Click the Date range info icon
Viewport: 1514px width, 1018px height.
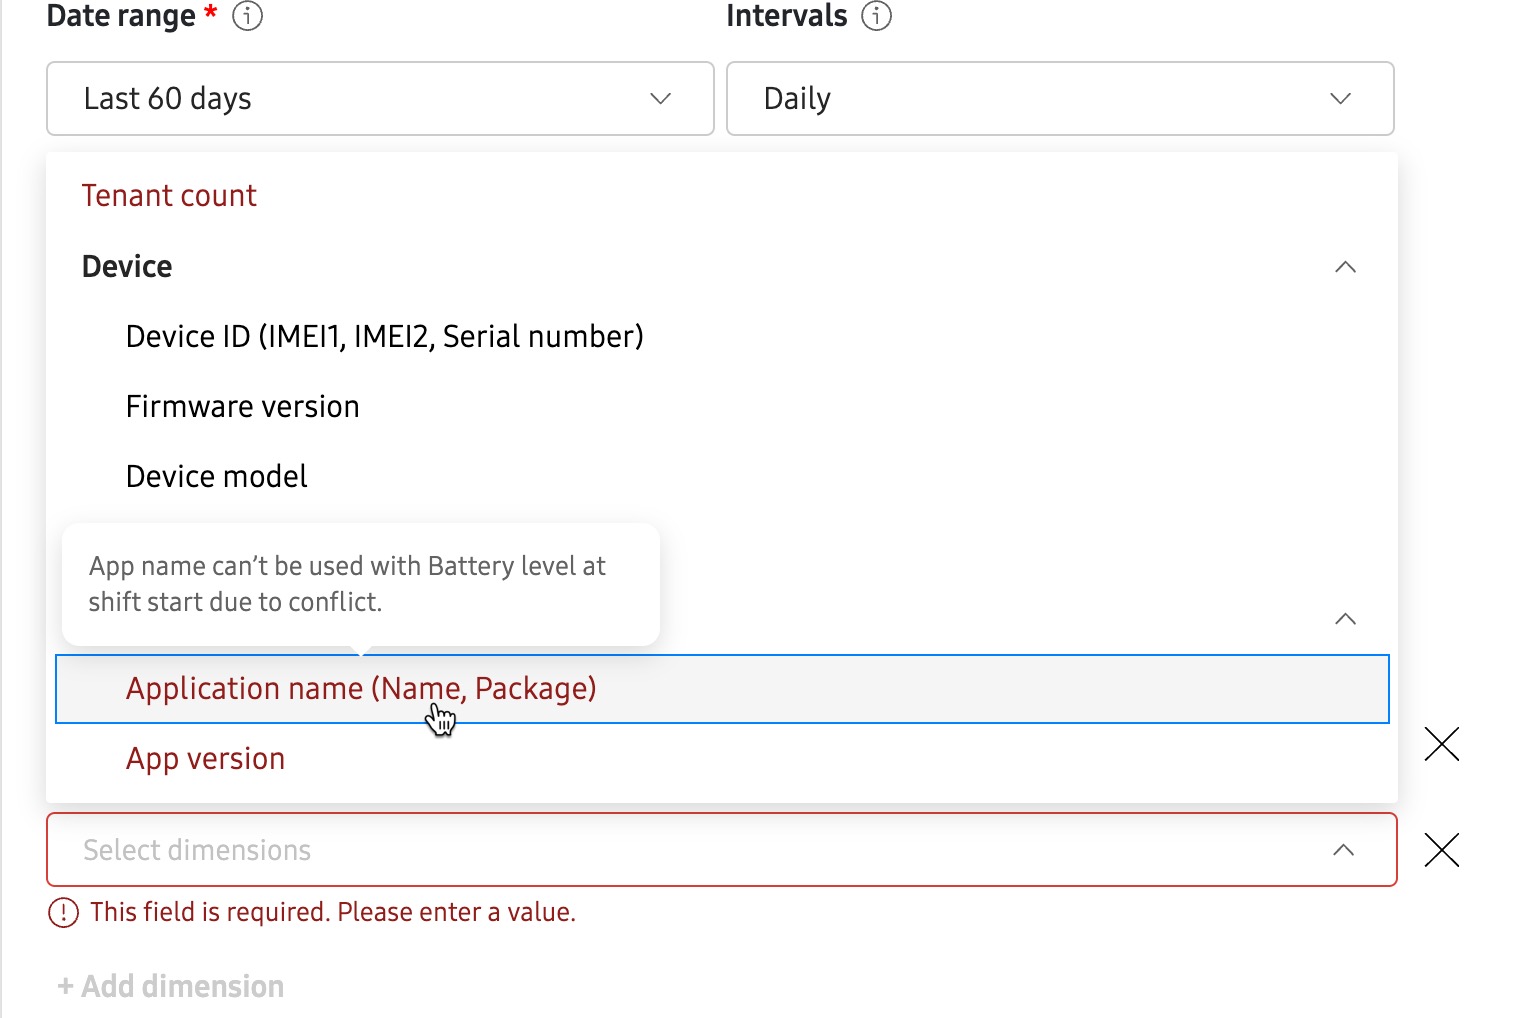click(246, 16)
